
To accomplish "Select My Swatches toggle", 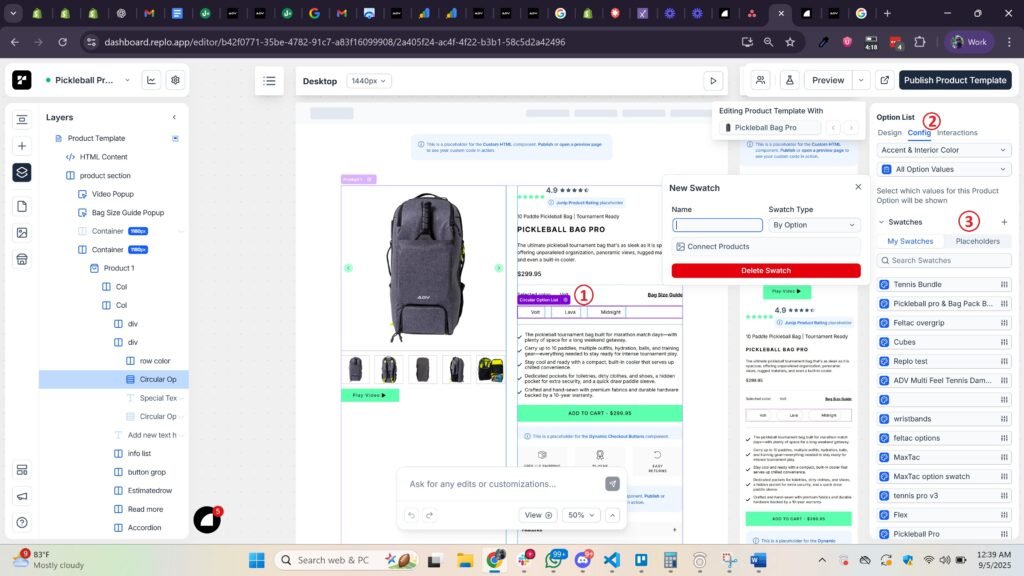I will (x=910, y=241).
